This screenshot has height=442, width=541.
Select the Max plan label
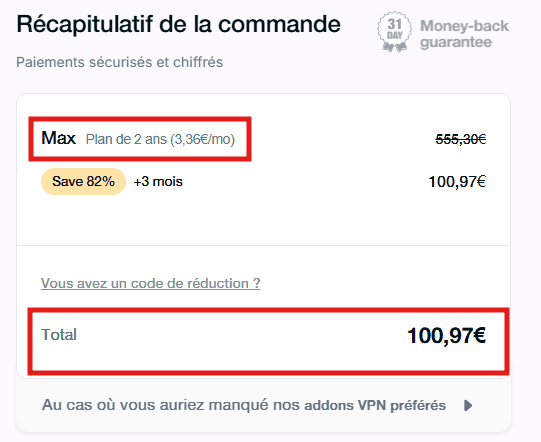pyautogui.click(x=58, y=138)
